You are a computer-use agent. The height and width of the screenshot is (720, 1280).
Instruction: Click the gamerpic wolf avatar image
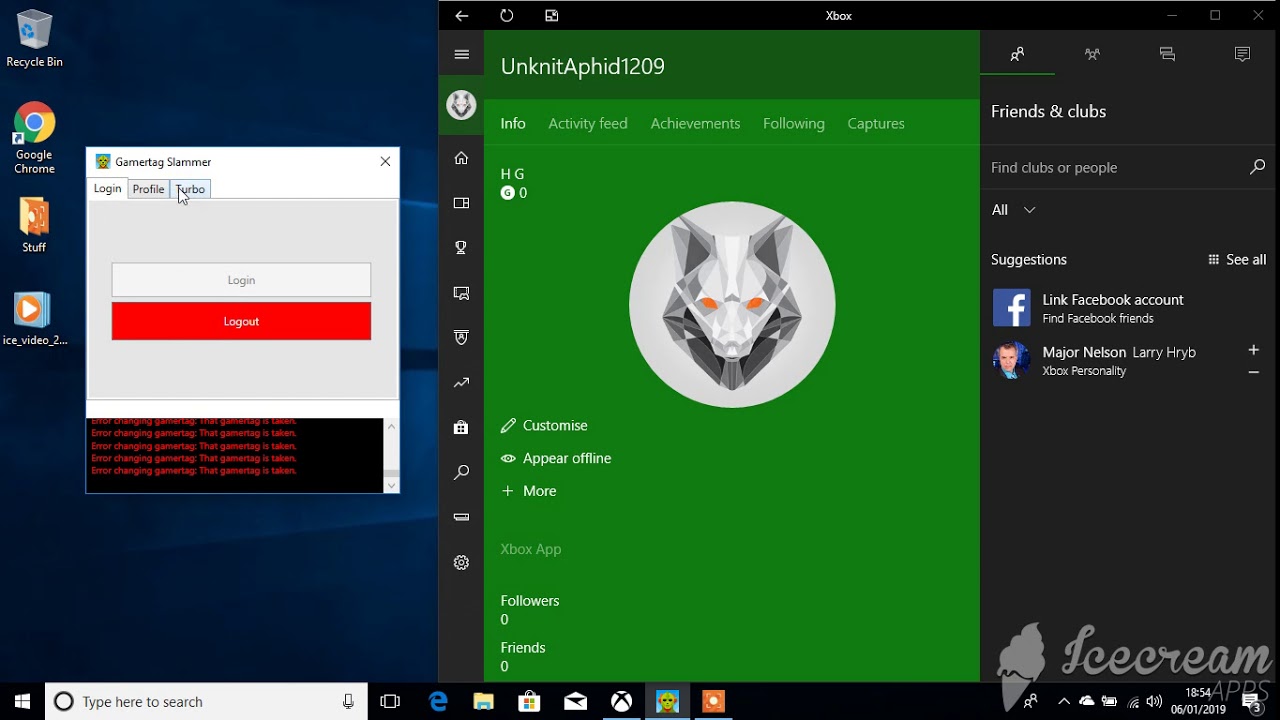(732, 305)
